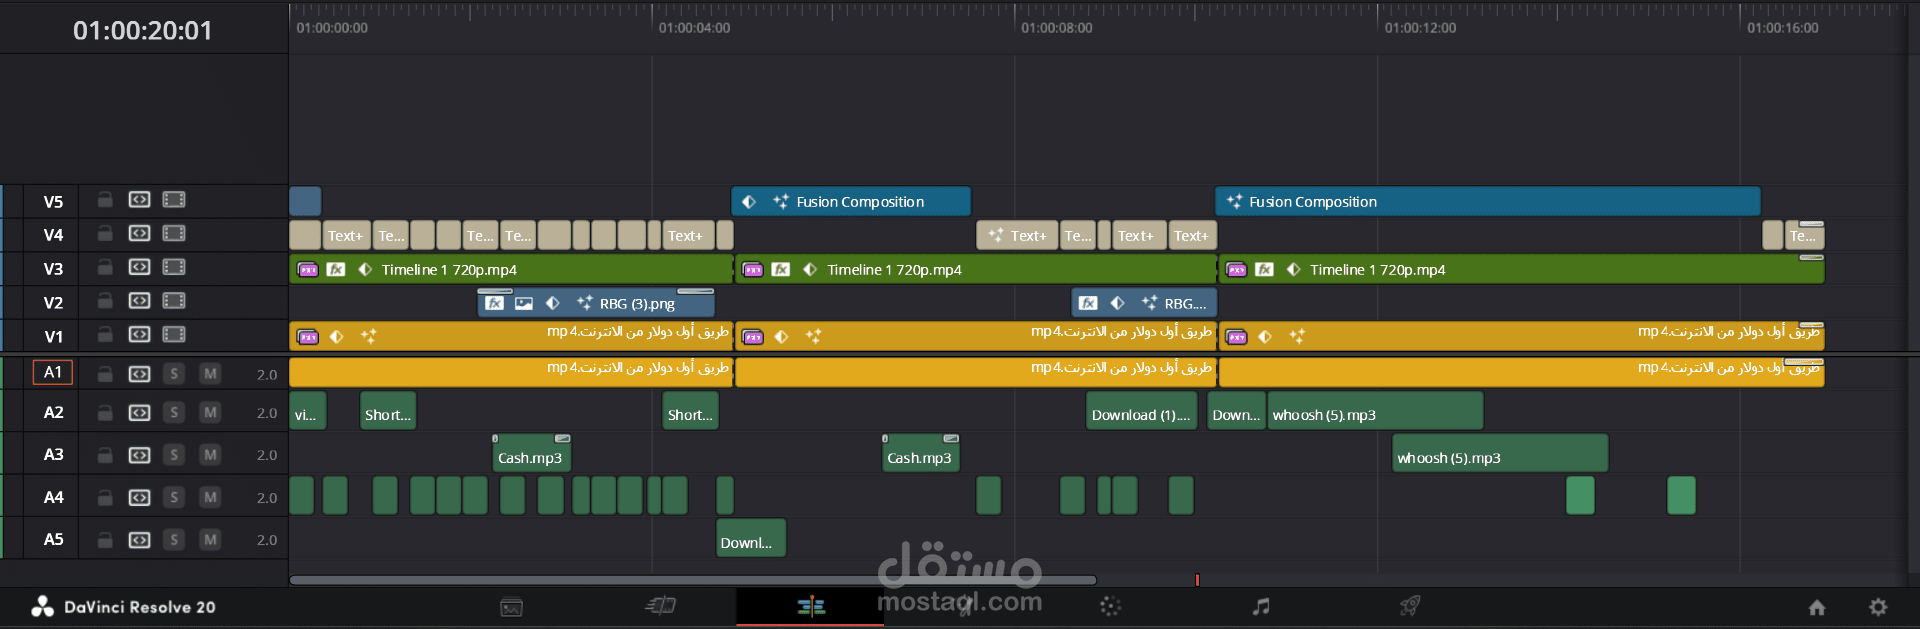The image size is (1920, 629).
Task: Select the long Fusion Composition clip on V5
Action: [x=1487, y=201]
